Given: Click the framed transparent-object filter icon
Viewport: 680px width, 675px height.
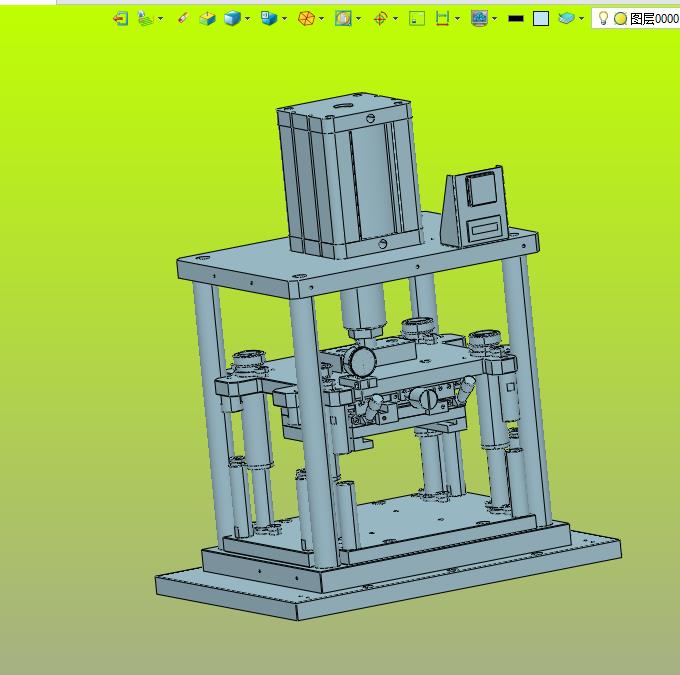Looking at the screenshot, I should pos(343,19).
